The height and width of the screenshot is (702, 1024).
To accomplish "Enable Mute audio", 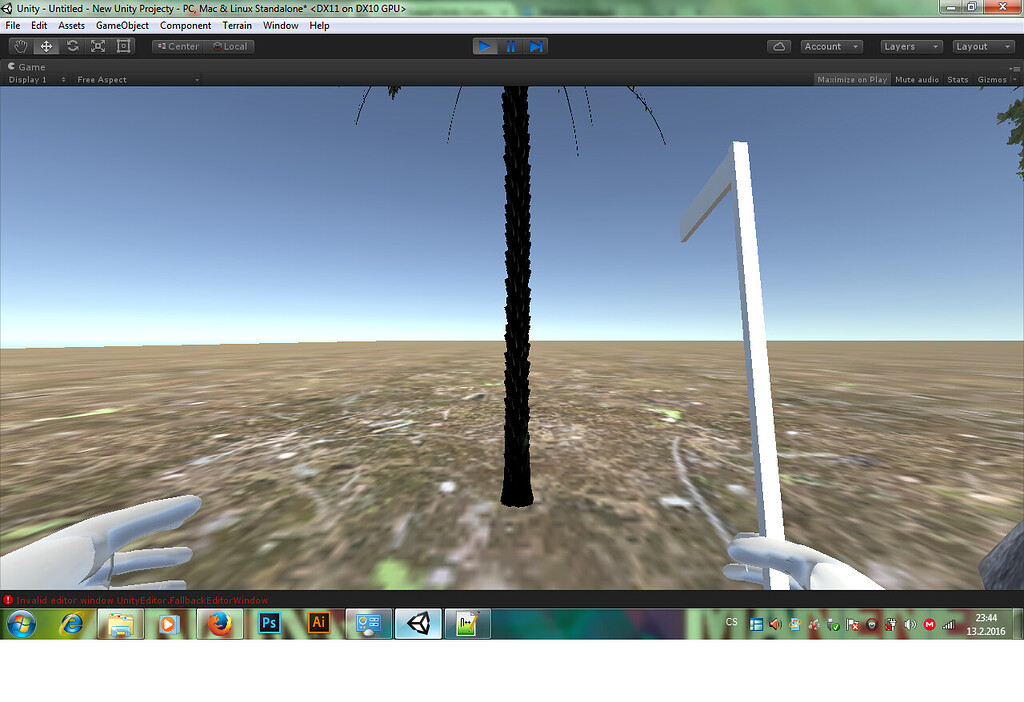I will pos(916,79).
